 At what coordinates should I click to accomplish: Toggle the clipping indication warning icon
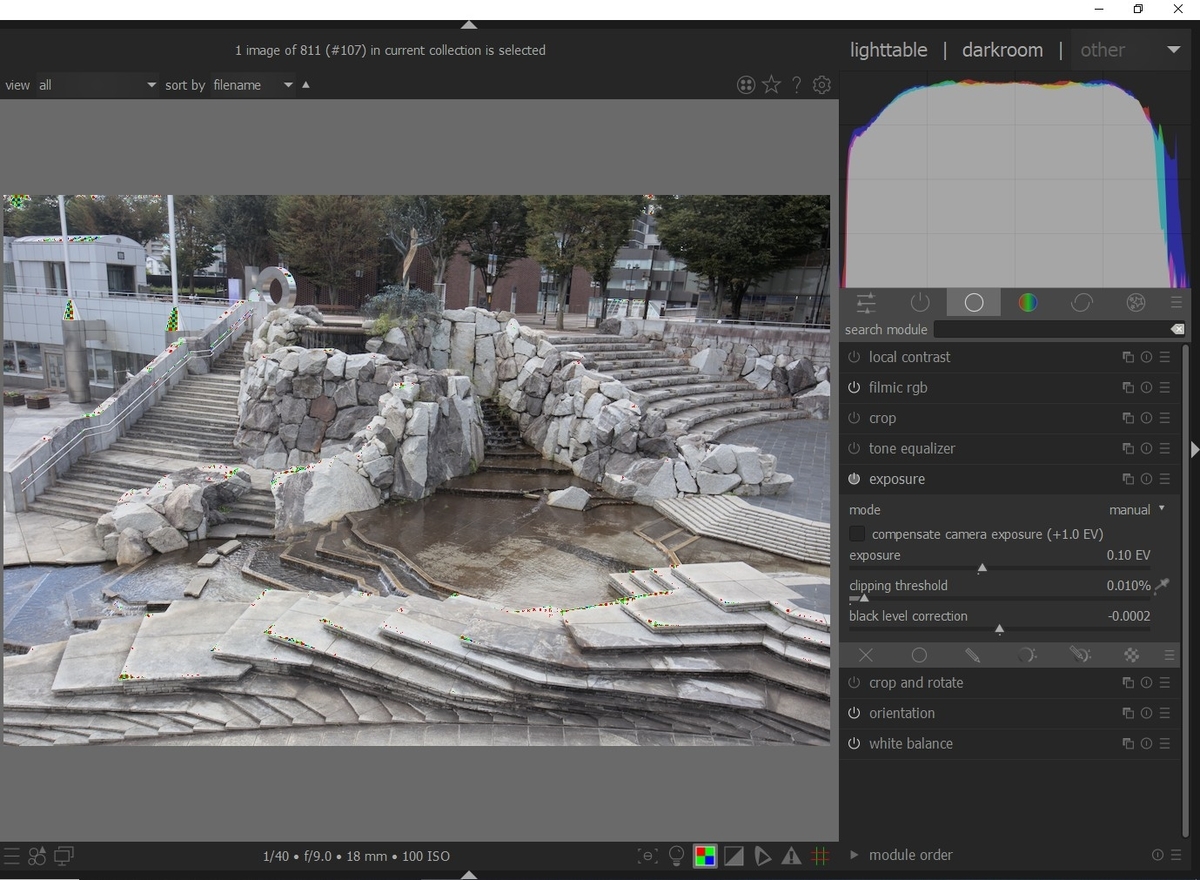[x=734, y=856]
